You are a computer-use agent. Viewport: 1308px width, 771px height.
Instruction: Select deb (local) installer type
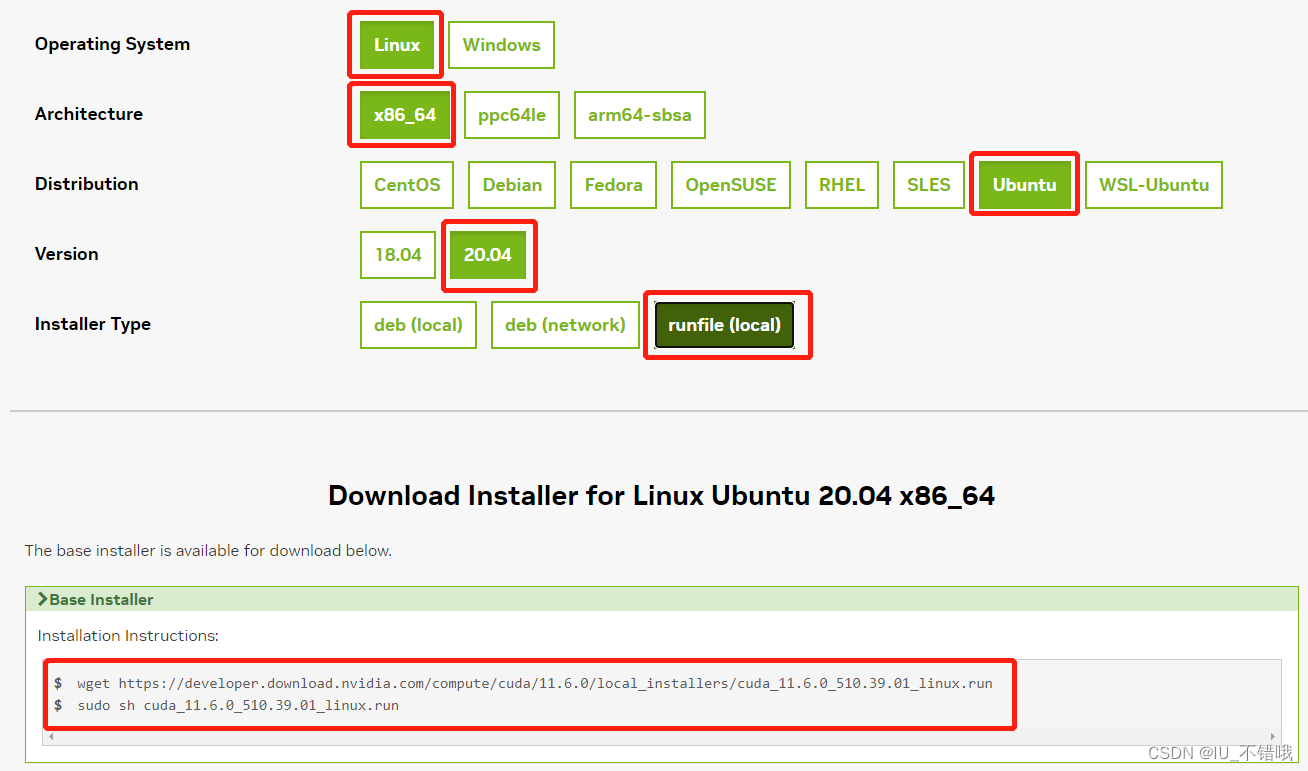point(418,325)
